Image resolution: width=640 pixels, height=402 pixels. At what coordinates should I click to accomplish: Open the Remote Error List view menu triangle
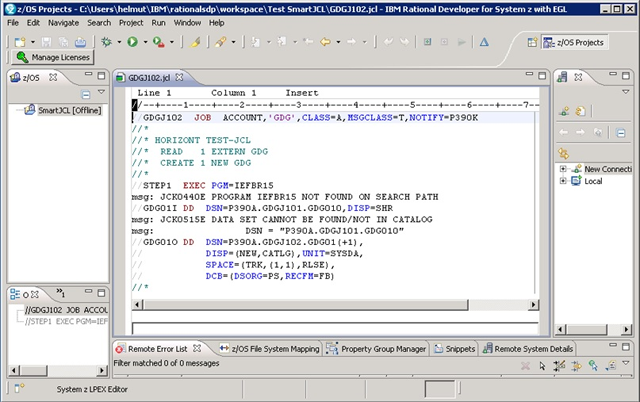click(625, 363)
